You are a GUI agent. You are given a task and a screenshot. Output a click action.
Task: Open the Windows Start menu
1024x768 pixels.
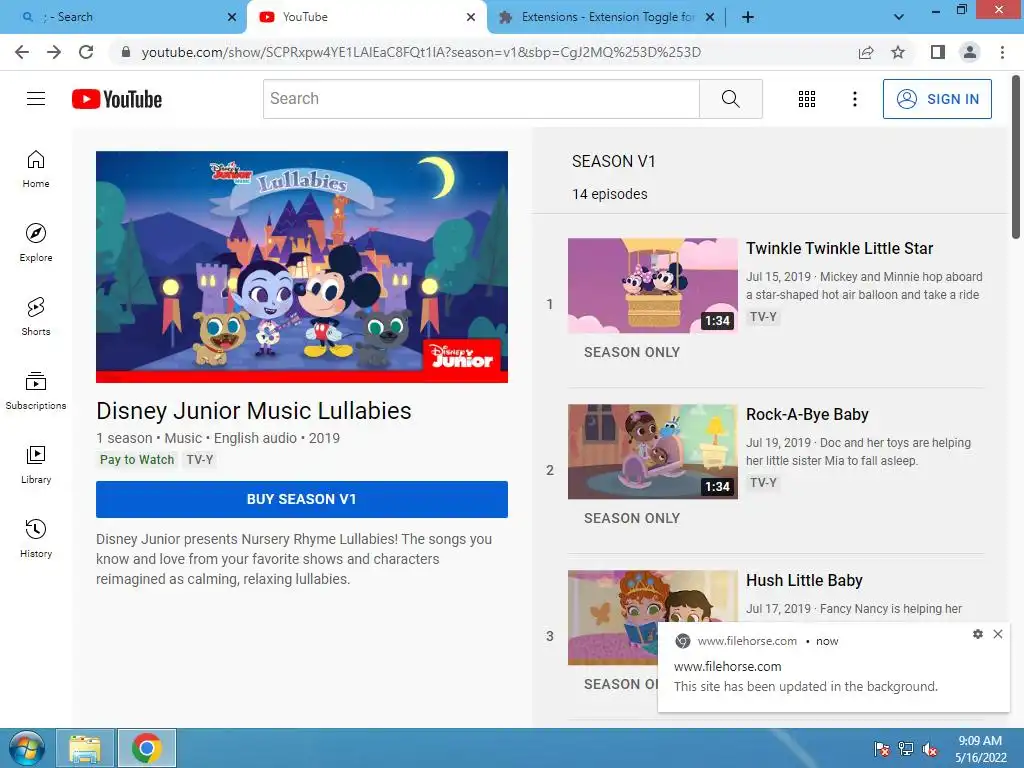tap(26, 748)
